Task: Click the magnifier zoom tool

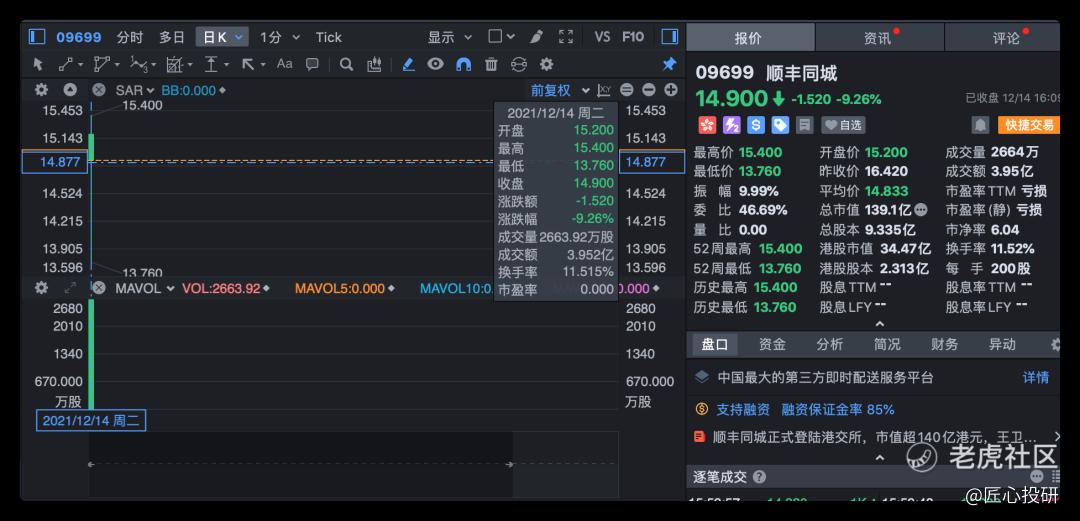Action: pyautogui.click(x=346, y=64)
